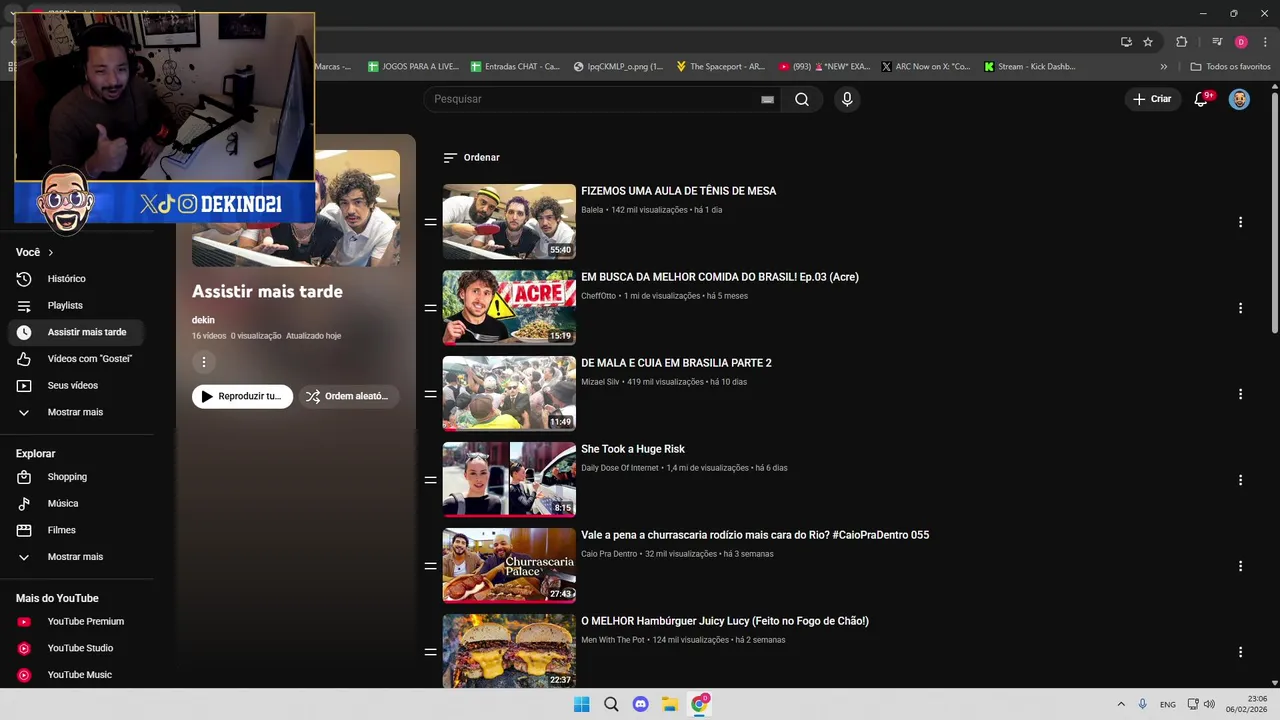This screenshot has height=720, width=1280.
Task: Open Chrome extensions puzzle icon
Action: (1181, 42)
